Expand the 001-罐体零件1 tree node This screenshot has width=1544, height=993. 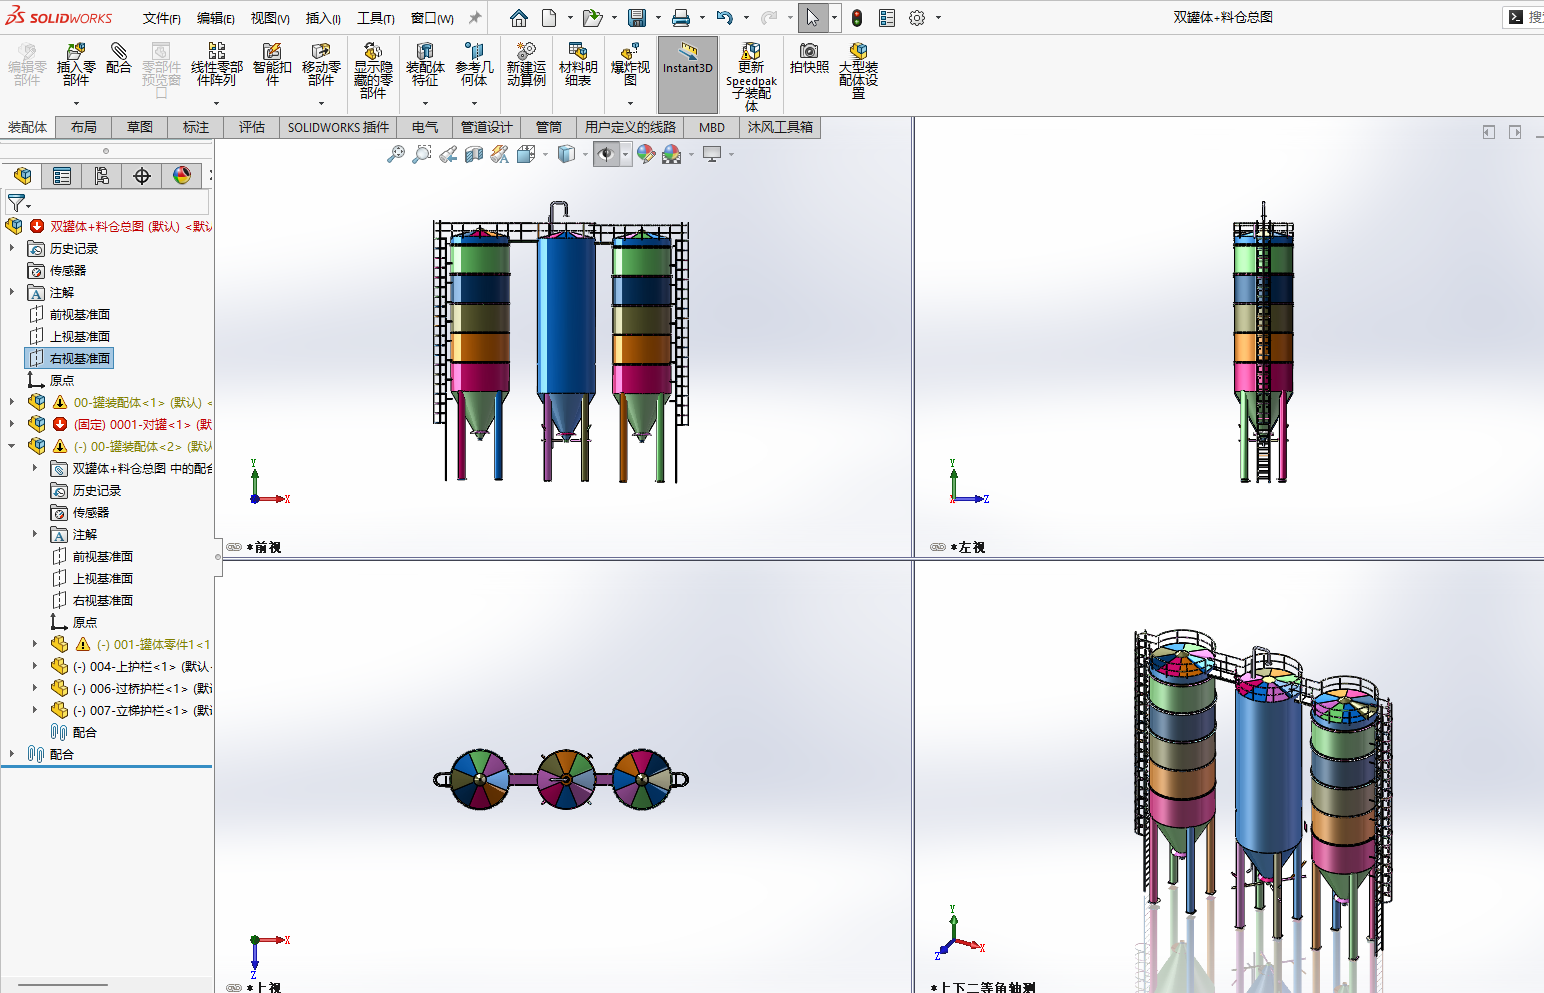click(x=35, y=644)
